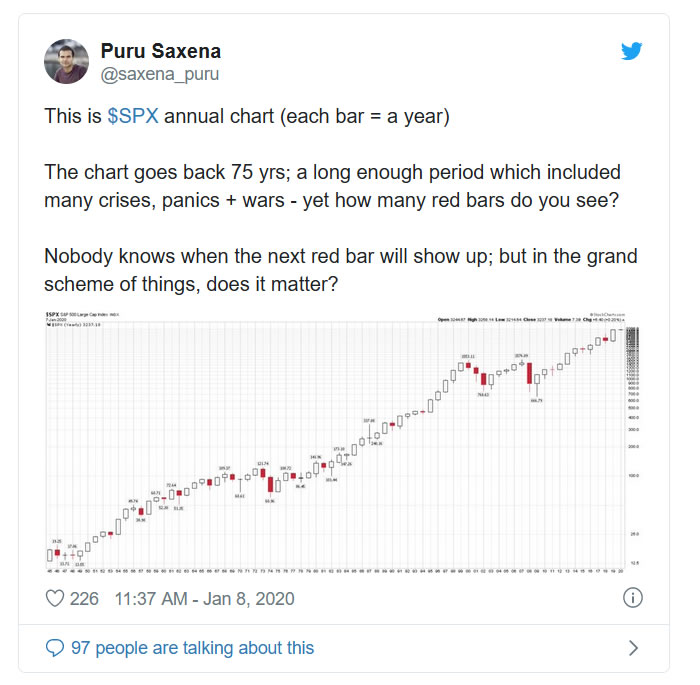Click the 1553.11 peak price label
The image size is (700, 685).
[466, 355]
